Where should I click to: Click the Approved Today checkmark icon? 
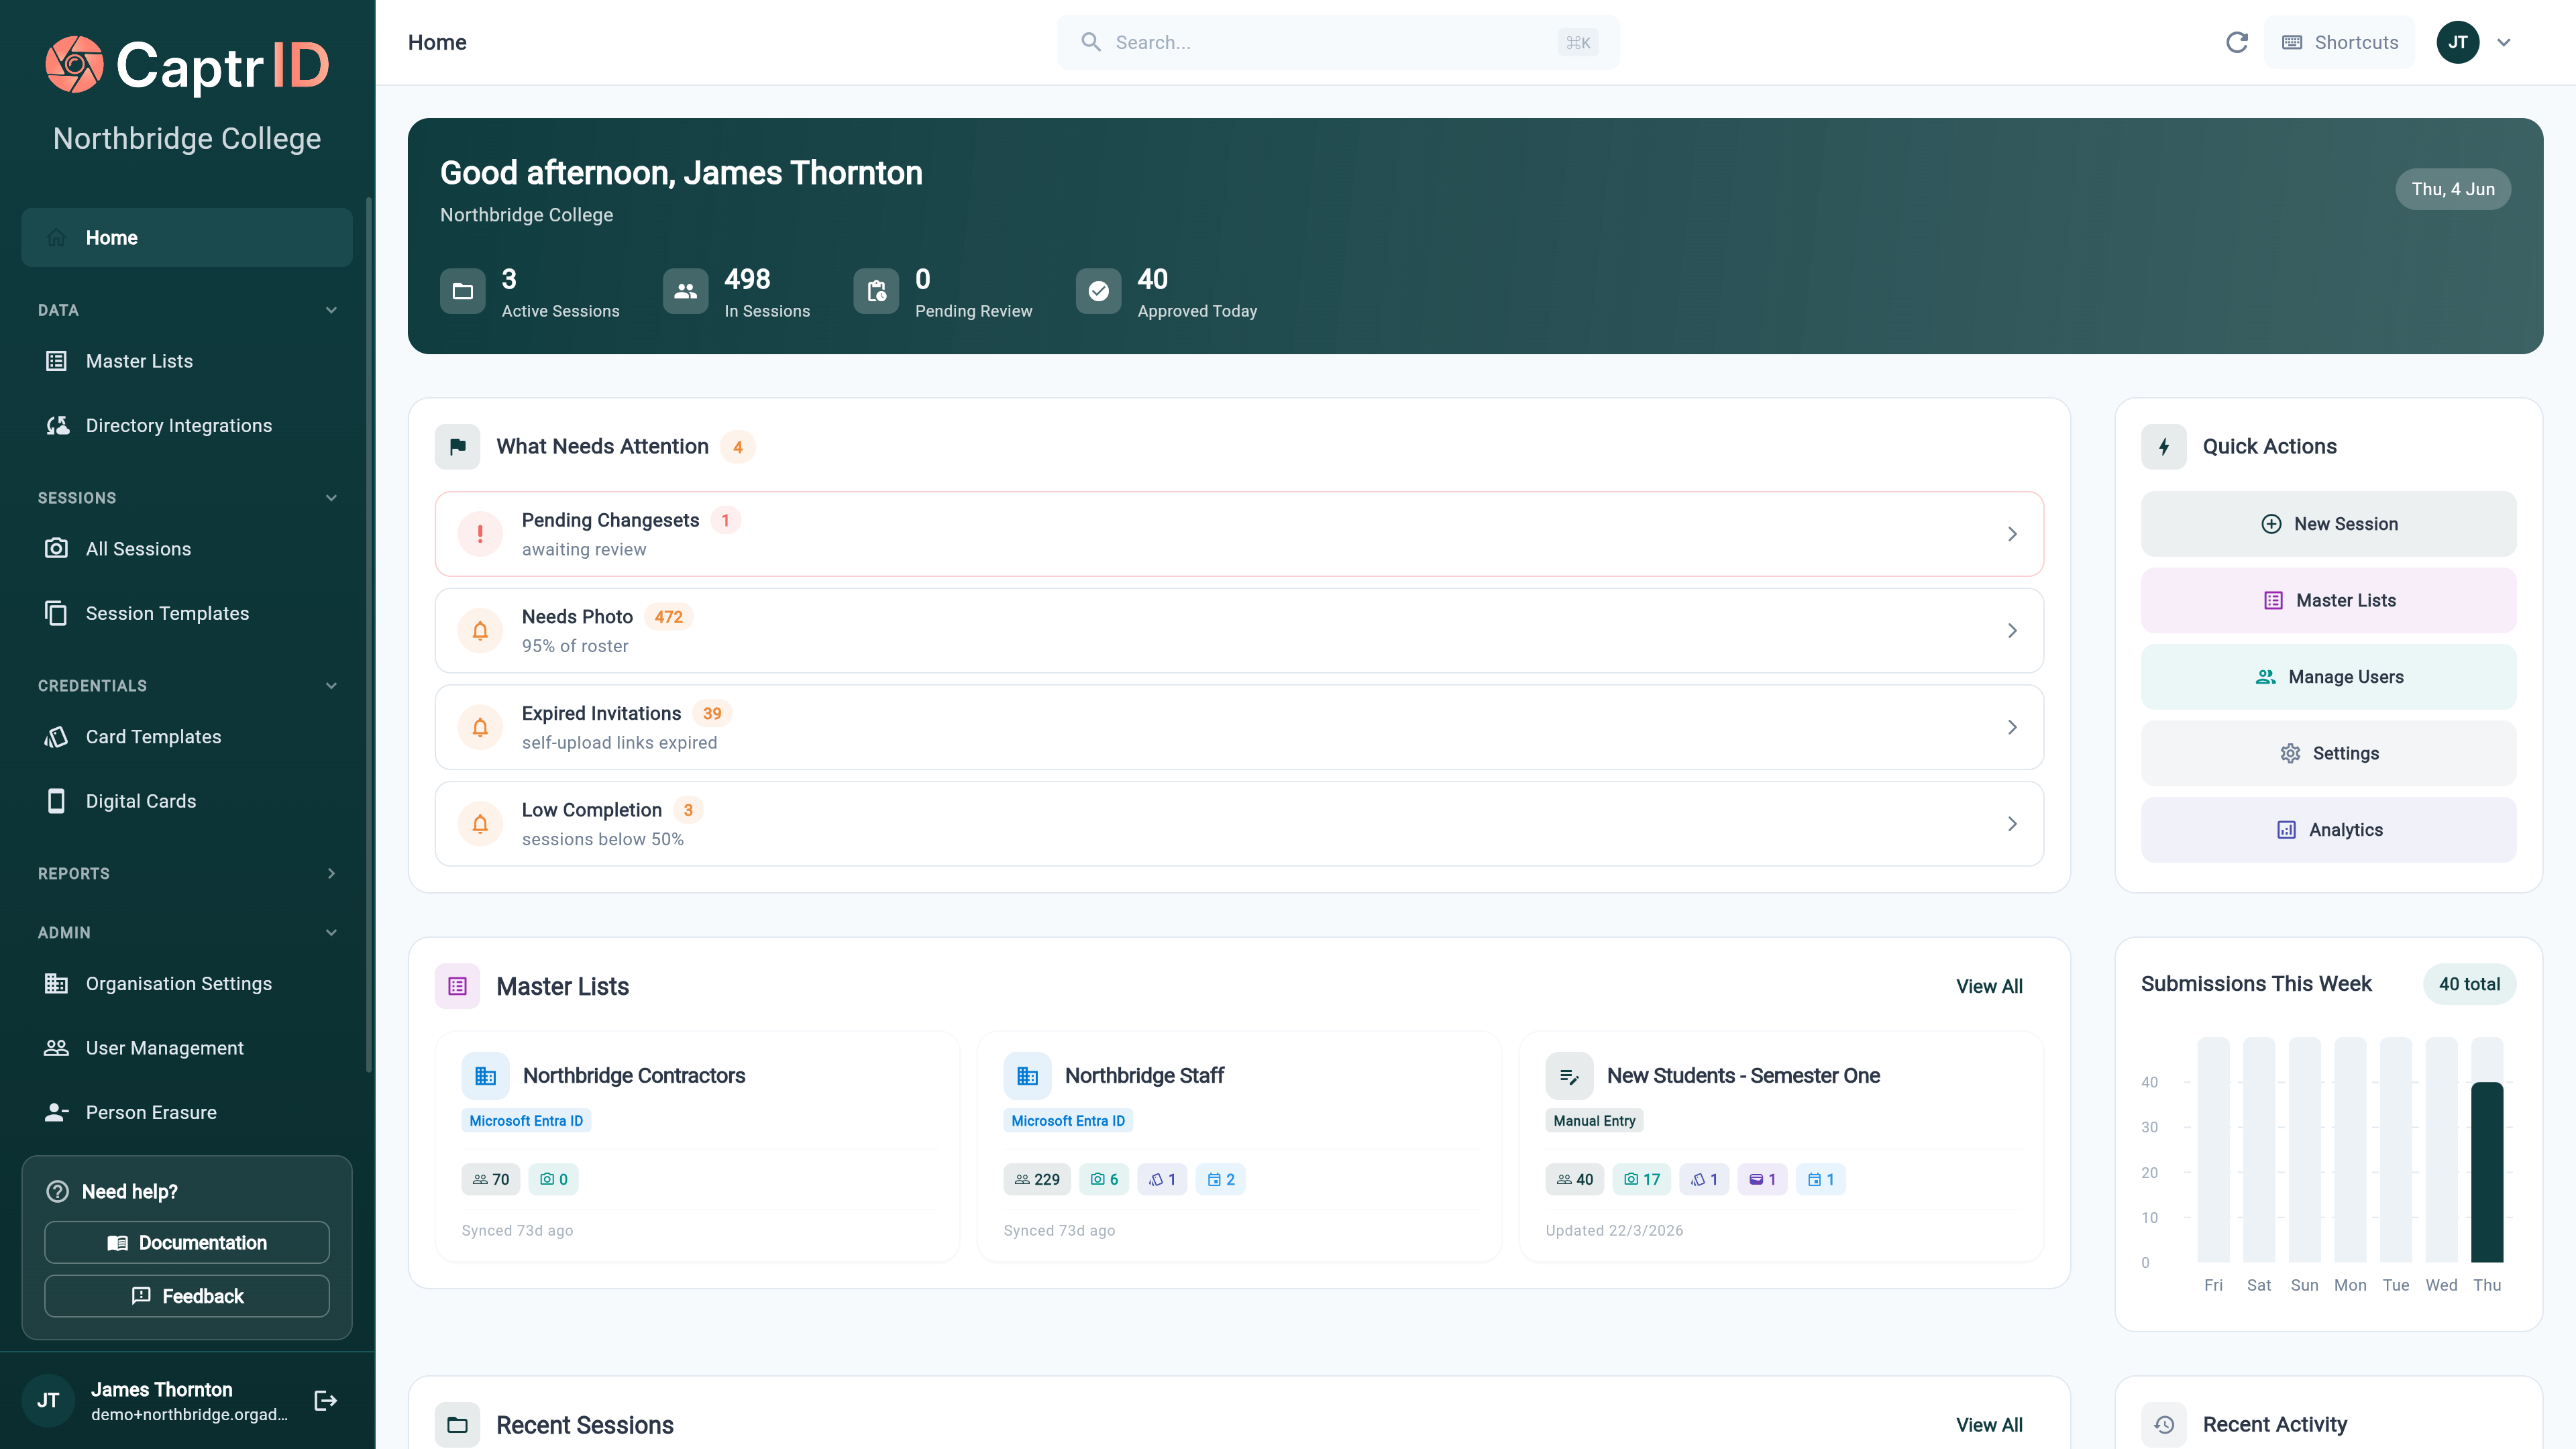pyautogui.click(x=1098, y=291)
